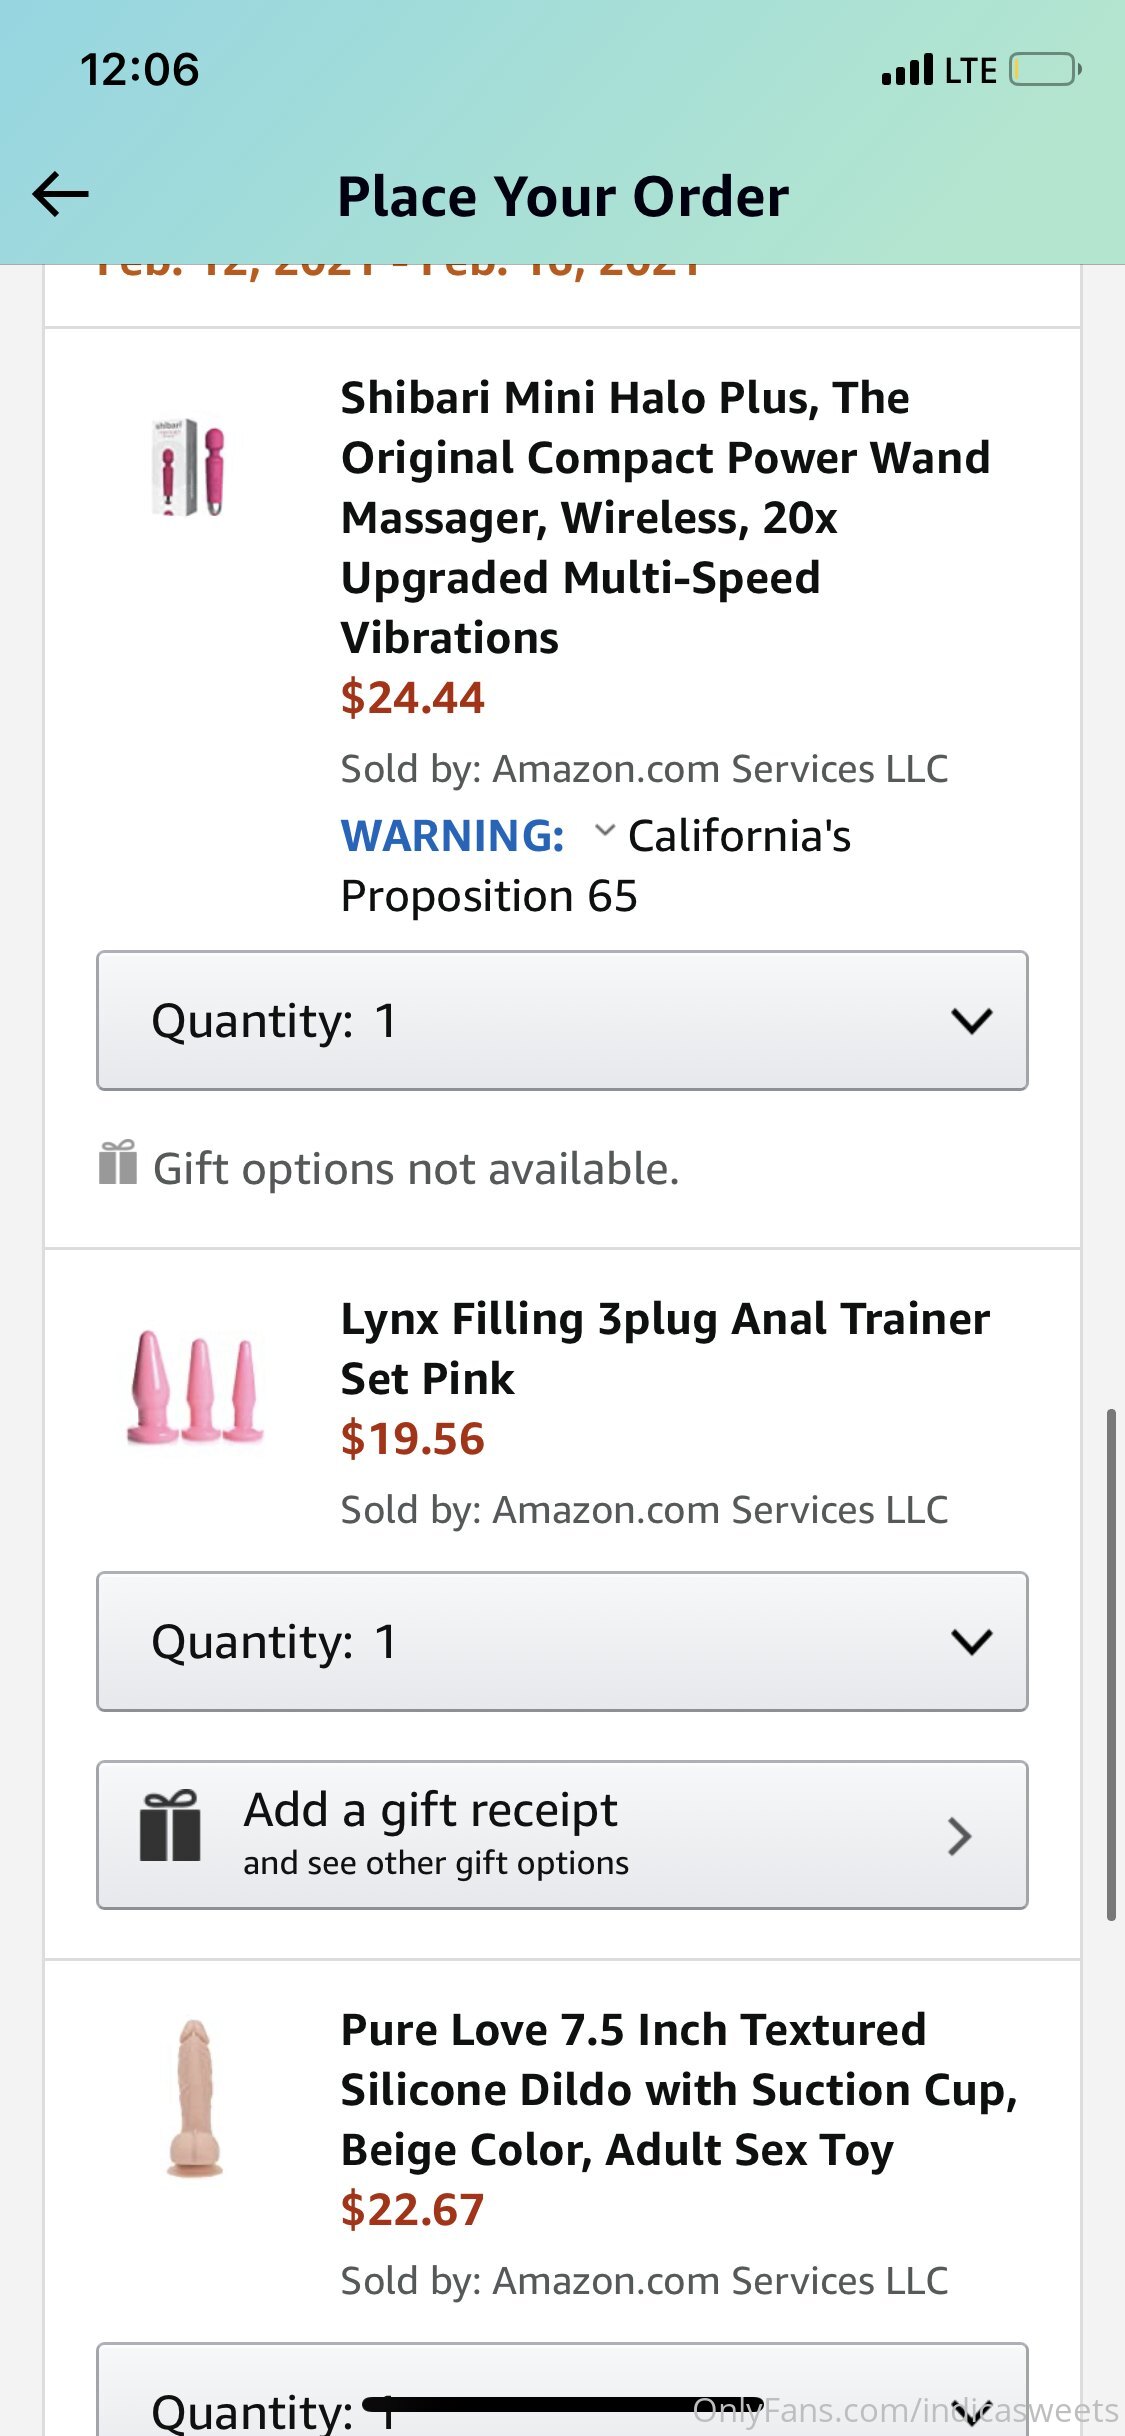Viewport: 1125px width, 2436px height.
Task: Expand the Proposition 65 warning chevron
Action: point(604,831)
